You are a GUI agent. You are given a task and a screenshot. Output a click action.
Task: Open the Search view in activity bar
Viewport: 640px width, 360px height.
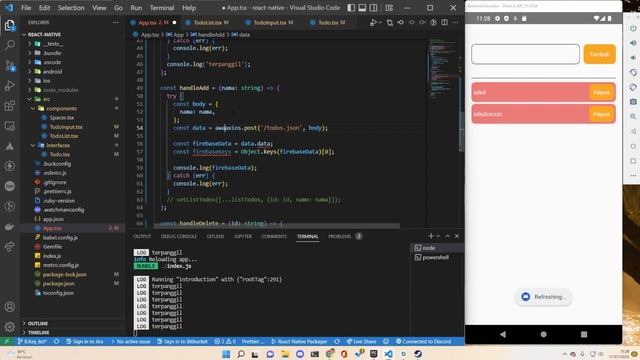coord(9,45)
